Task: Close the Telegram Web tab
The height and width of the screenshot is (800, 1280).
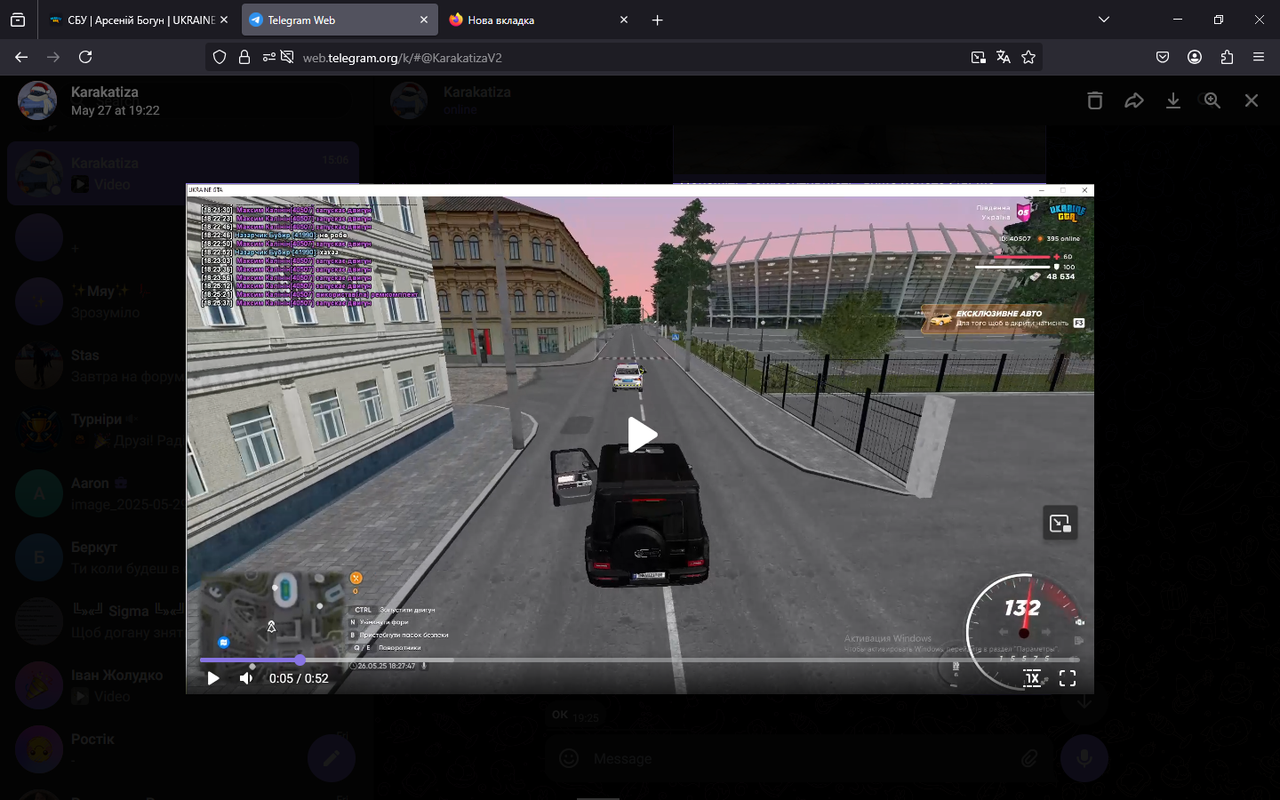Action: point(424,20)
